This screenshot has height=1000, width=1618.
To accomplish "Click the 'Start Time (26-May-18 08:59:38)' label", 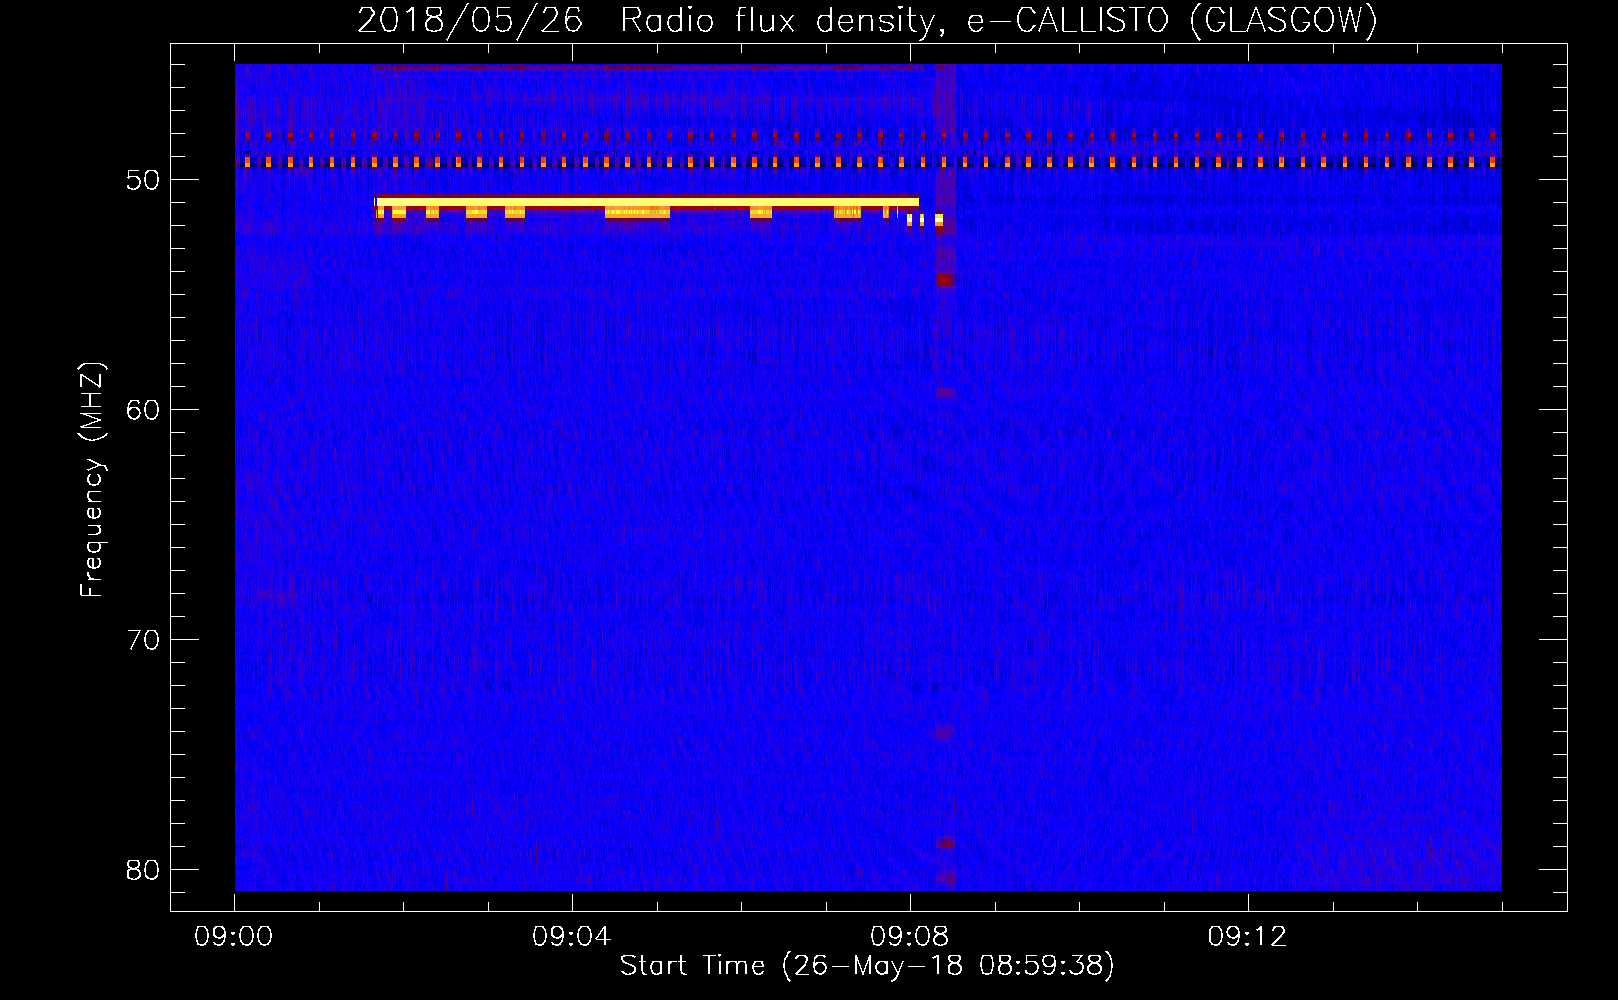I will pyautogui.click(x=866, y=966).
